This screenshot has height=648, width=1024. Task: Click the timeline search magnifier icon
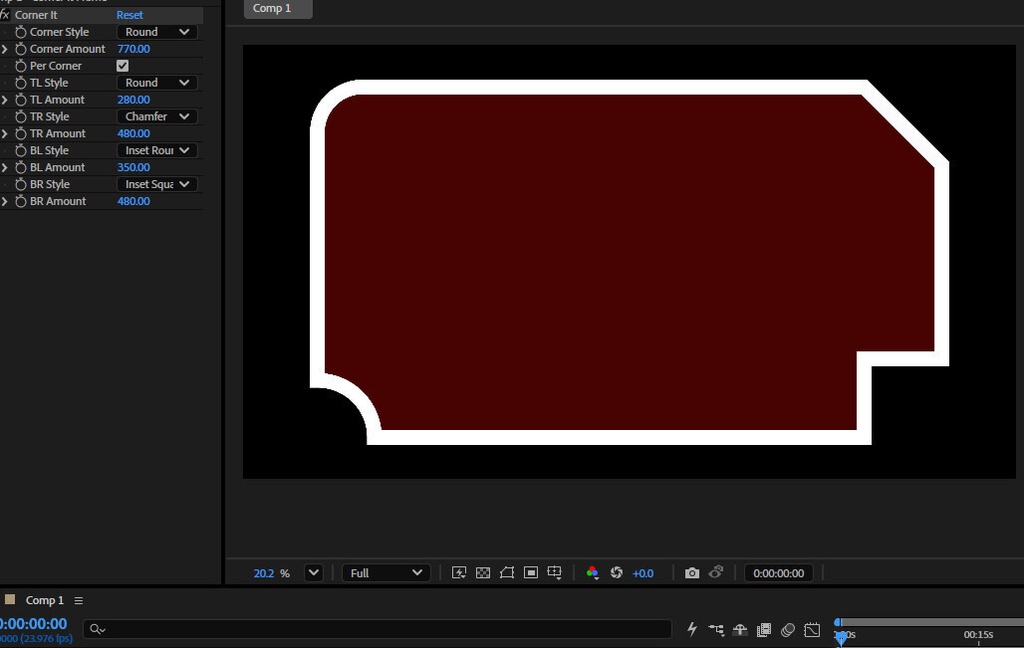coord(97,629)
